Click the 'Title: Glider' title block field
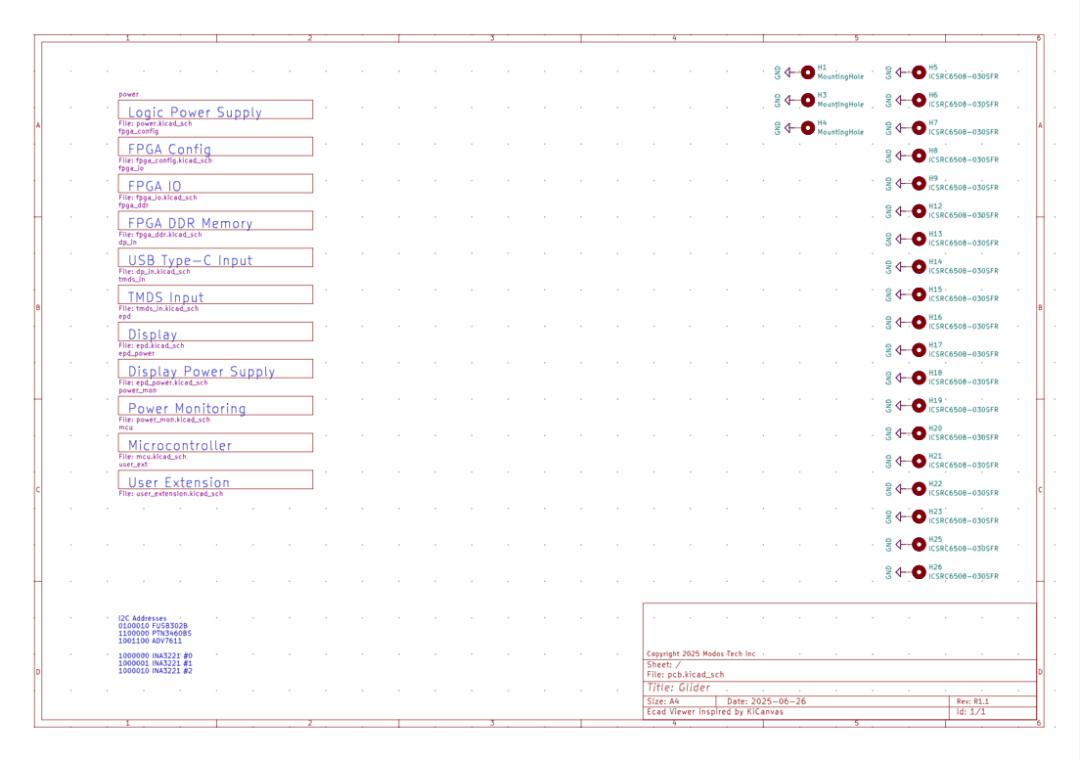Image resolution: width=1080 pixels, height=760 pixels. [678, 688]
